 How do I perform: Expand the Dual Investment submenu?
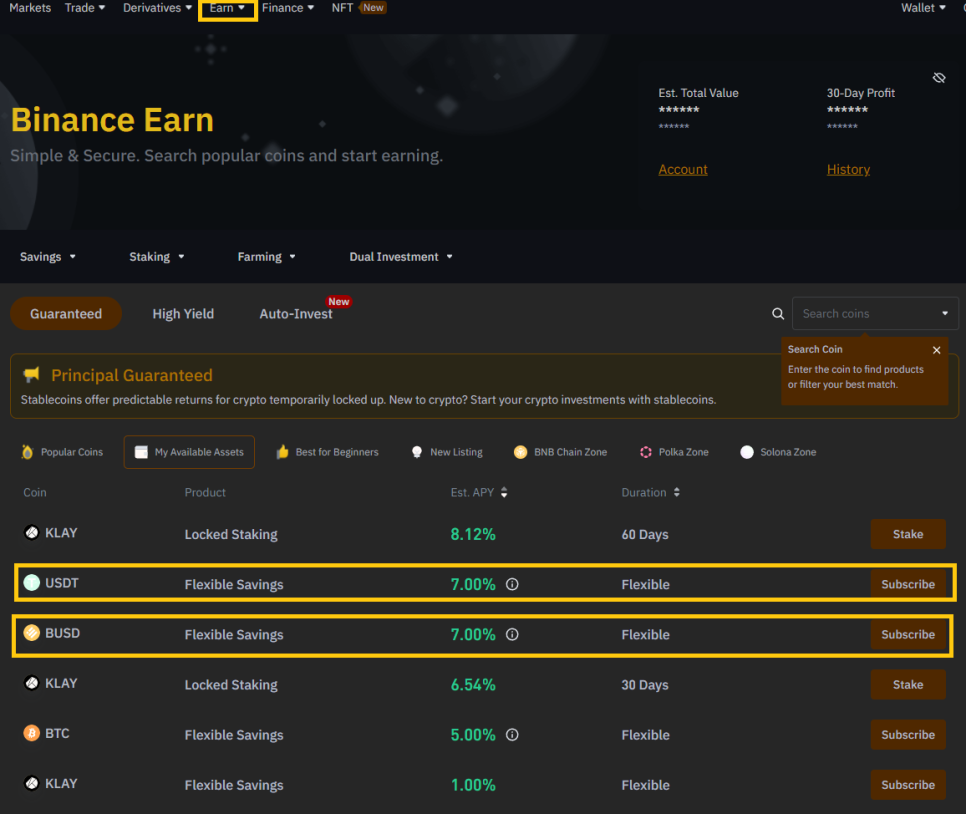tap(401, 256)
